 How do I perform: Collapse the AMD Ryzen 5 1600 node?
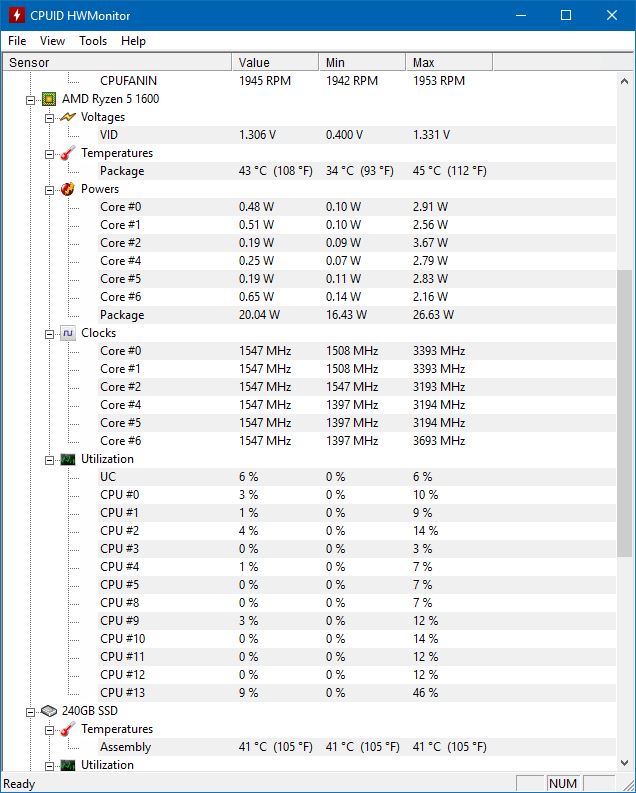coord(31,99)
